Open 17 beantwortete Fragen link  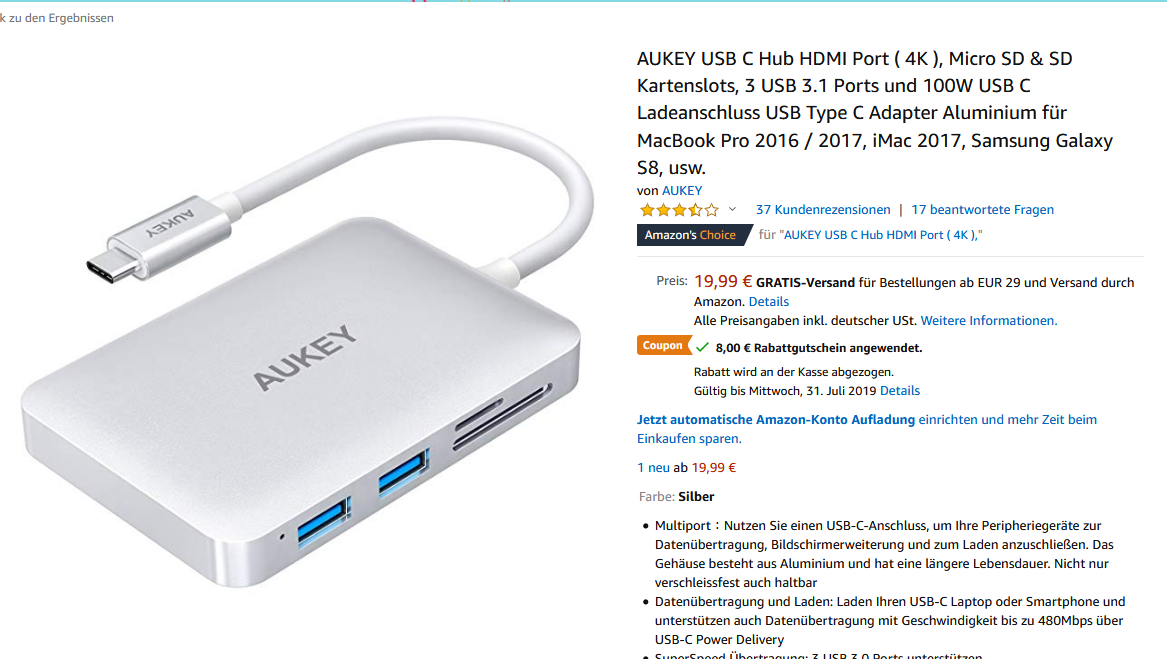[982, 210]
